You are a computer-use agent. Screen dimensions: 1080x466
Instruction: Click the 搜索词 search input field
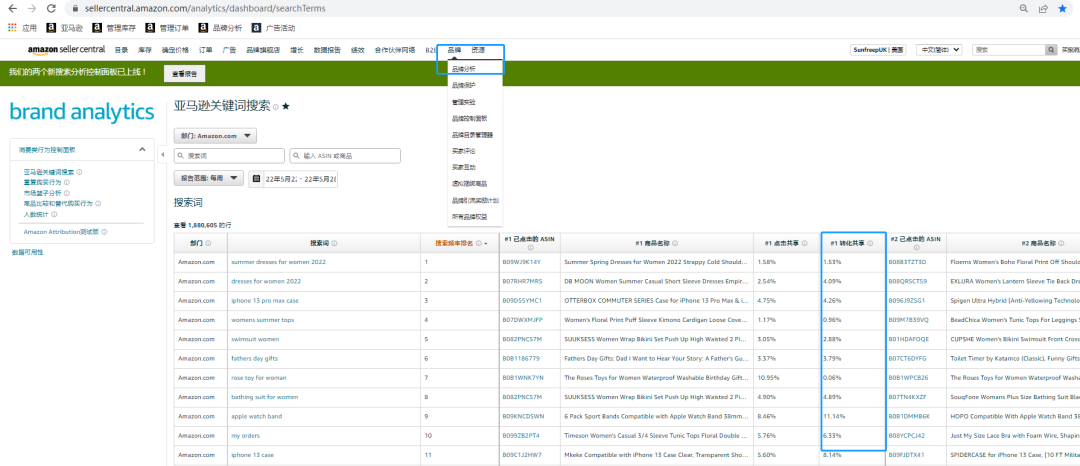[x=229, y=156]
